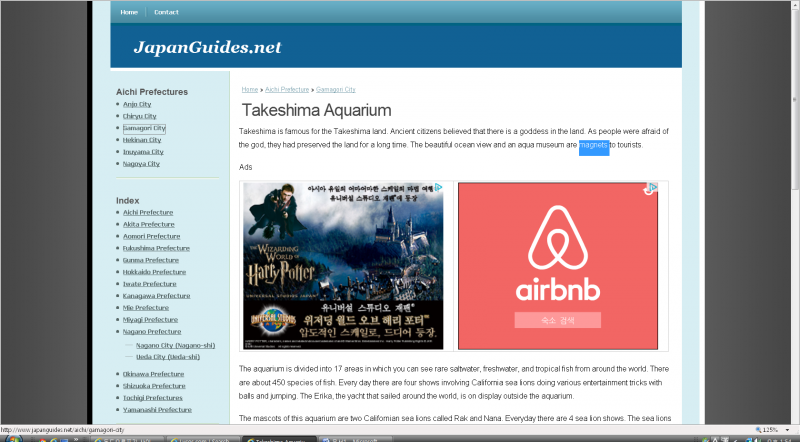Image resolution: width=800 pixels, height=442 pixels.
Task: Click the Airbnb ad's Korean search button
Action: pos(557,320)
